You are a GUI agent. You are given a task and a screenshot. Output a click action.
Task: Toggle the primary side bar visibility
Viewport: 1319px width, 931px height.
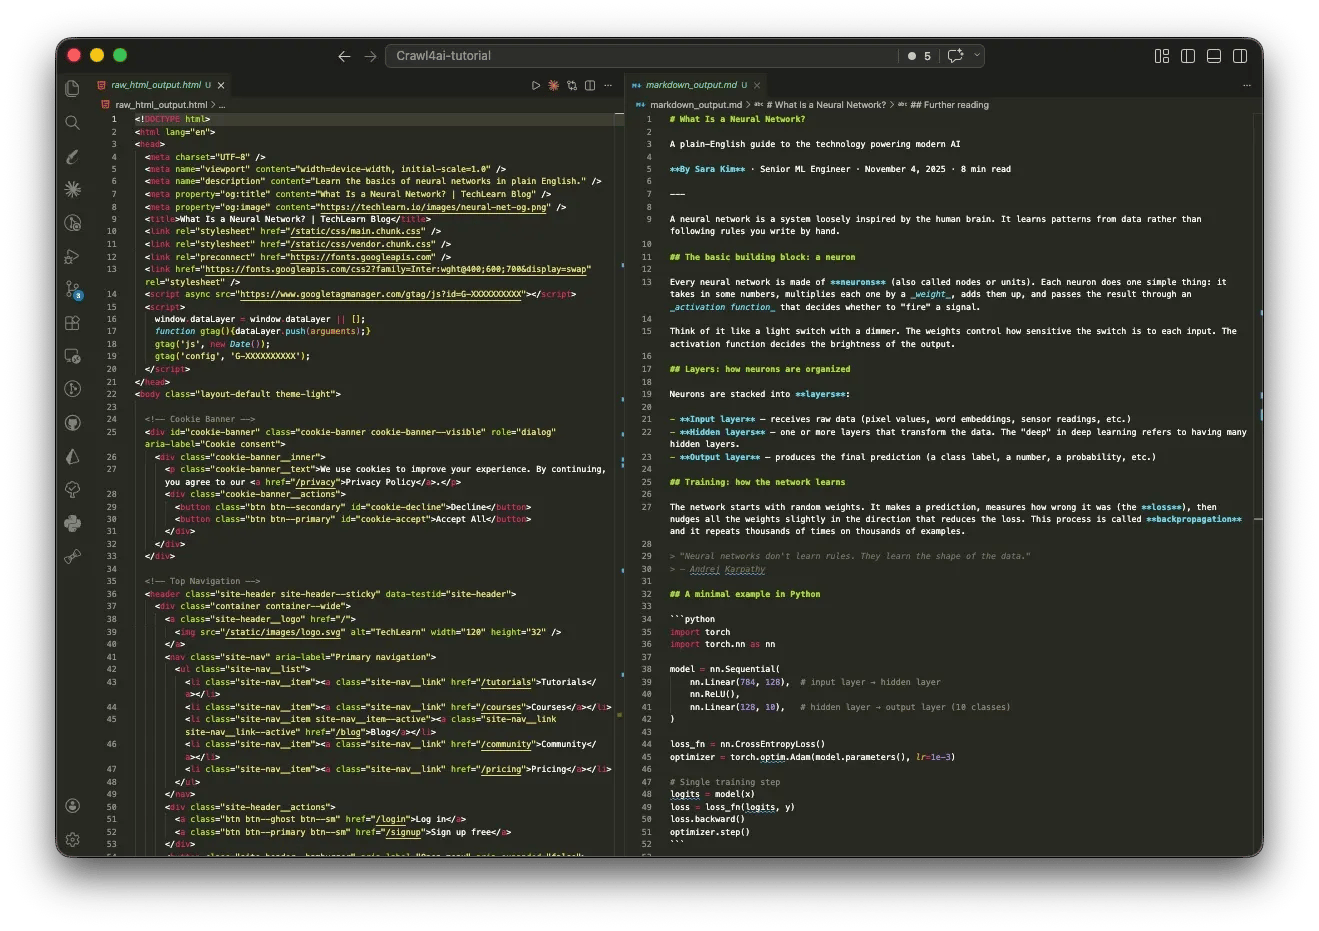pyautogui.click(x=1188, y=56)
